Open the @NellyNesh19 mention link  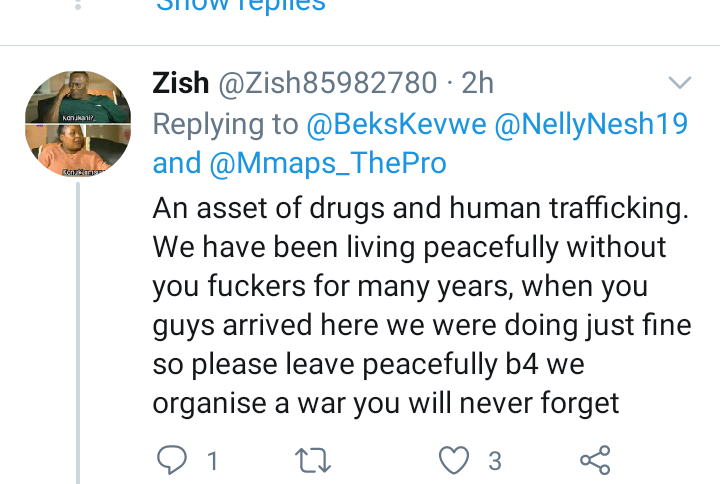(x=591, y=124)
